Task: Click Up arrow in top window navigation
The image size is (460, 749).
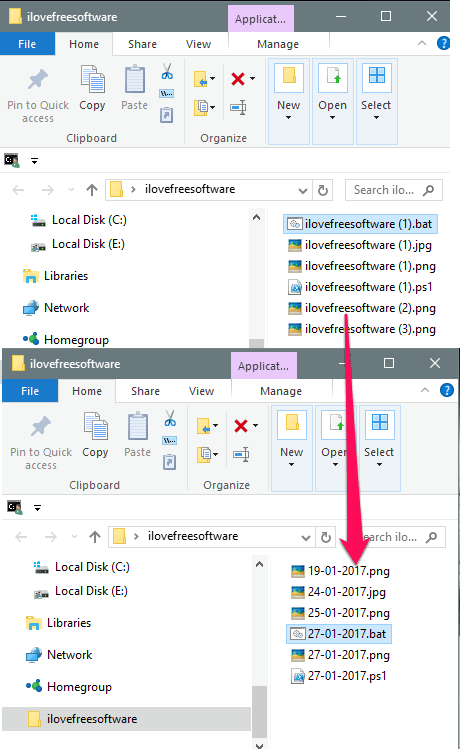Action: (x=92, y=190)
